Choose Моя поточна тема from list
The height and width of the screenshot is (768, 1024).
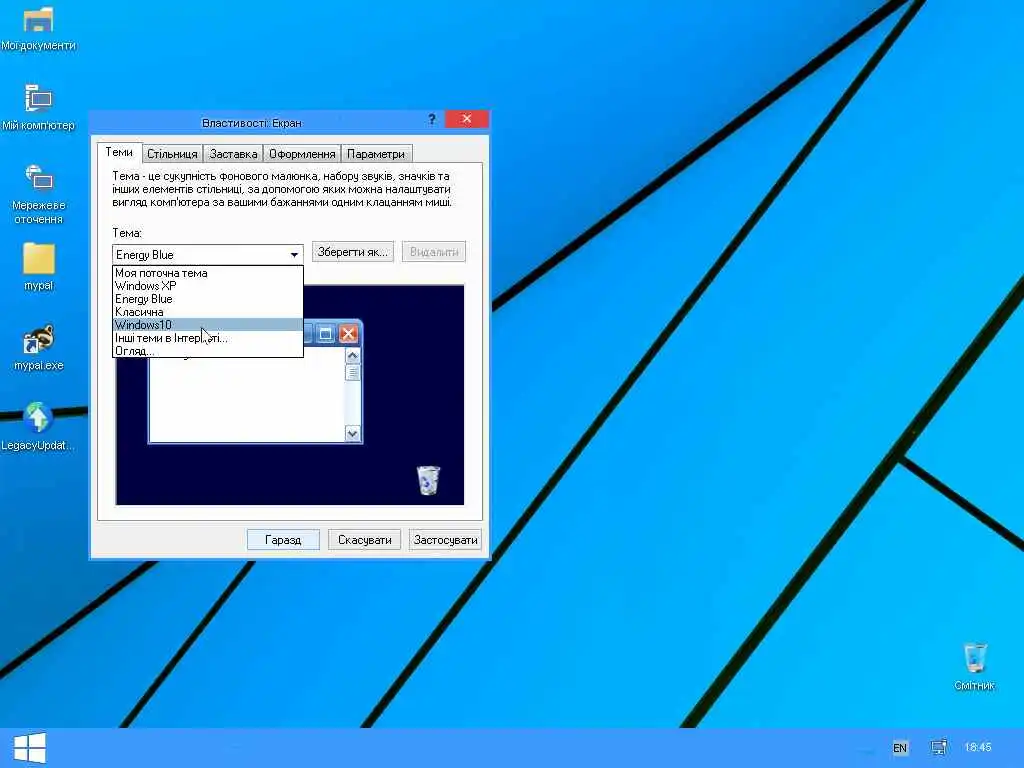(x=208, y=273)
